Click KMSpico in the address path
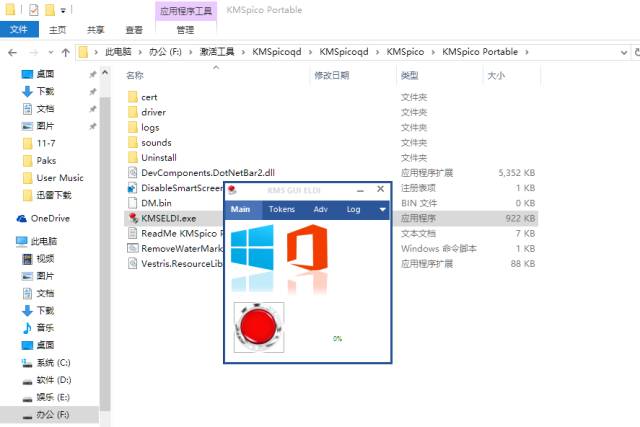Screen dimensions: 640x427 pyautogui.click(x=405, y=52)
